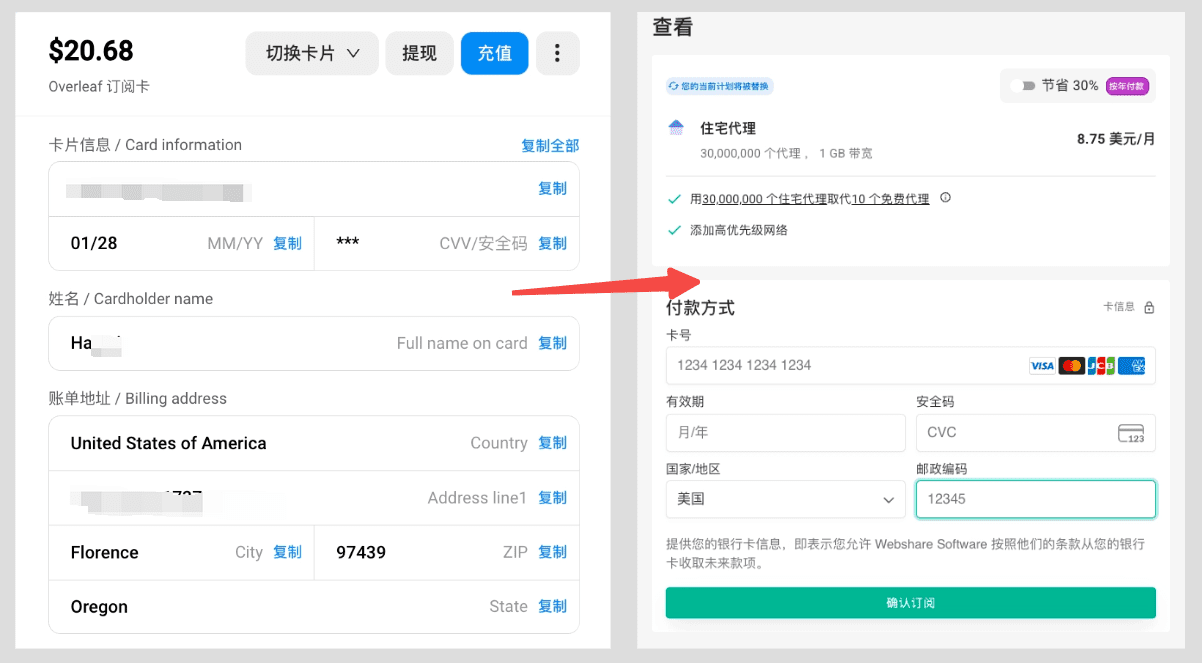Click the 添加高优先级网络 feature text
1202x663 pixels.
pos(739,230)
